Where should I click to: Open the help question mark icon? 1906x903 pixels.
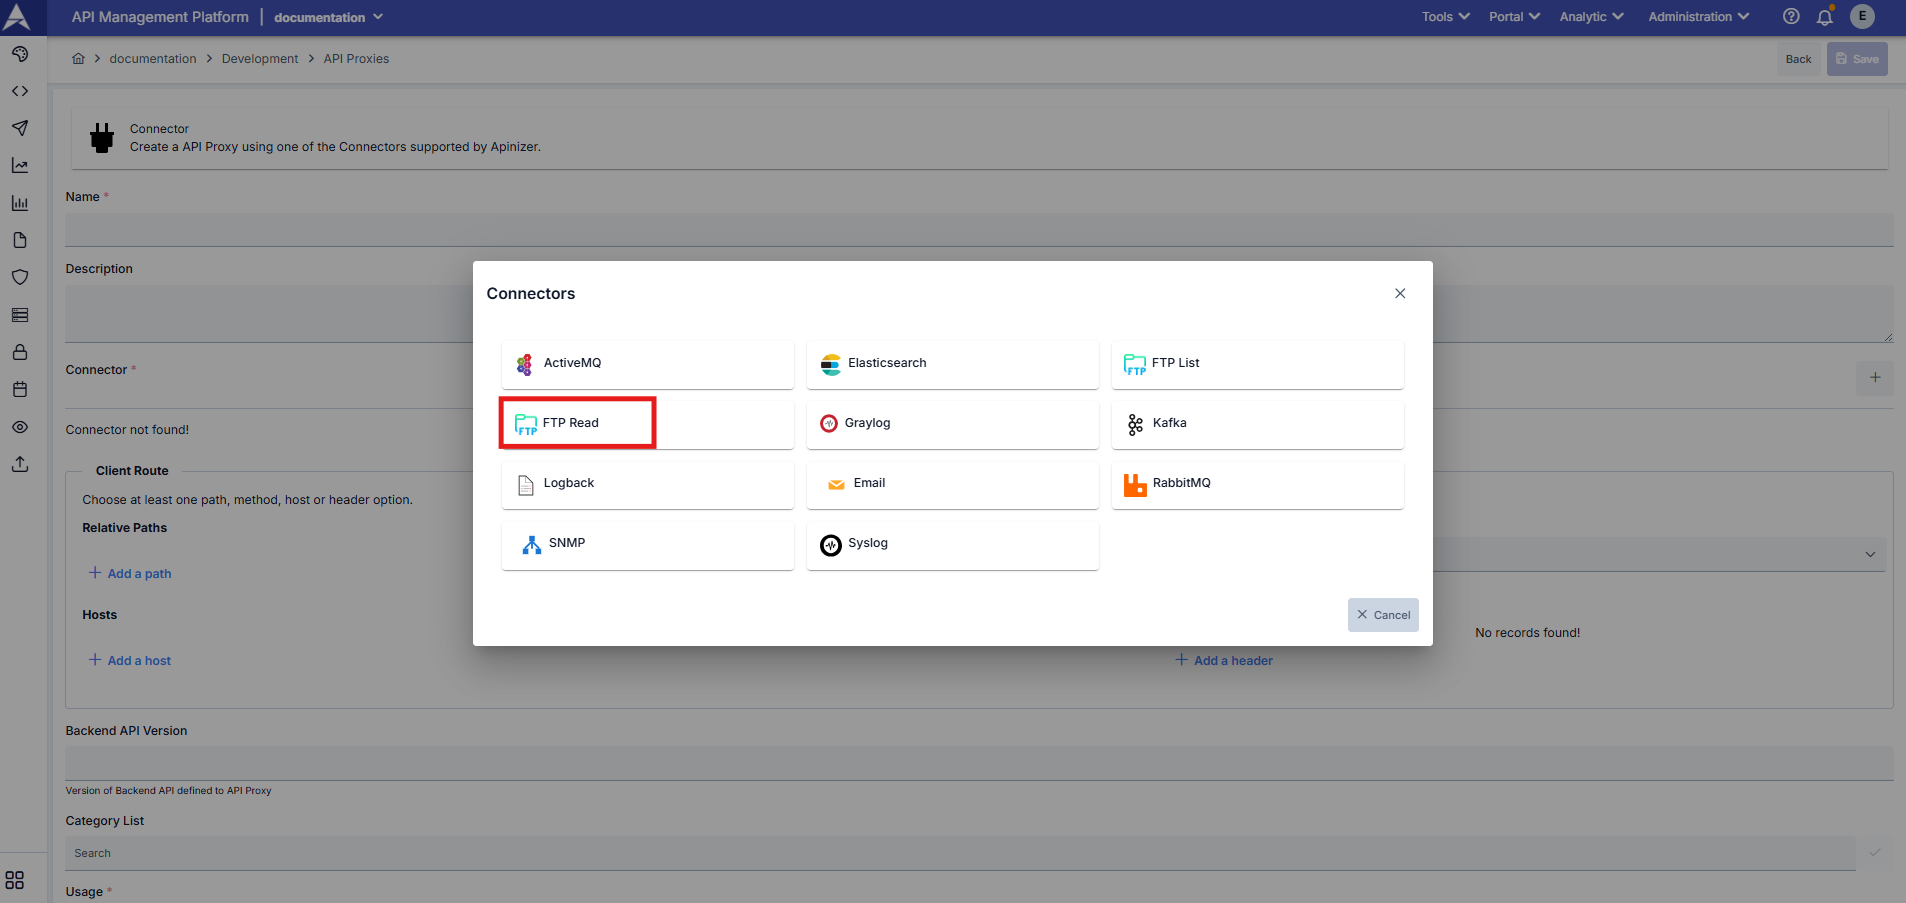(x=1791, y=16)
